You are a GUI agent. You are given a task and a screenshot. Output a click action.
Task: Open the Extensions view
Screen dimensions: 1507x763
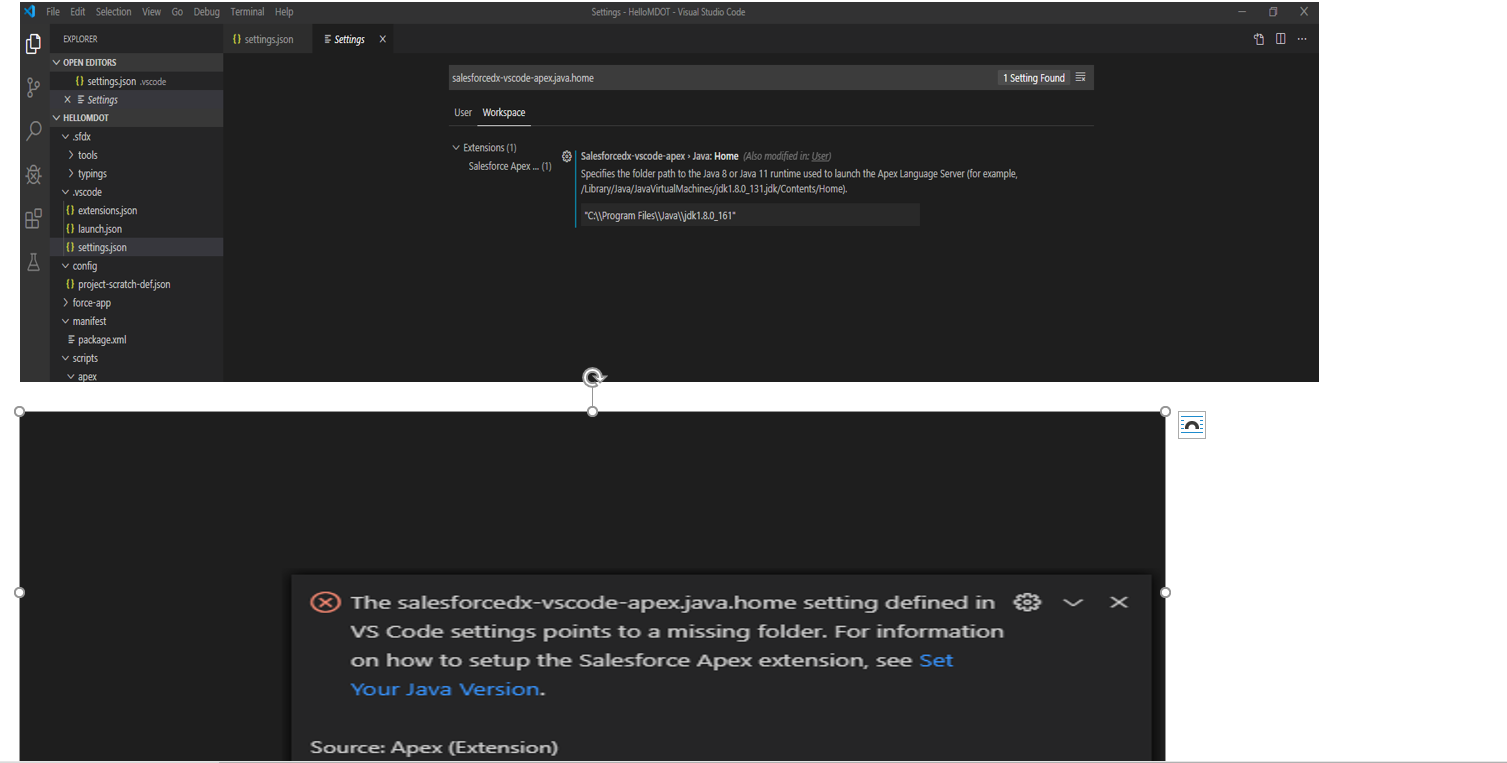click(33, 218)
